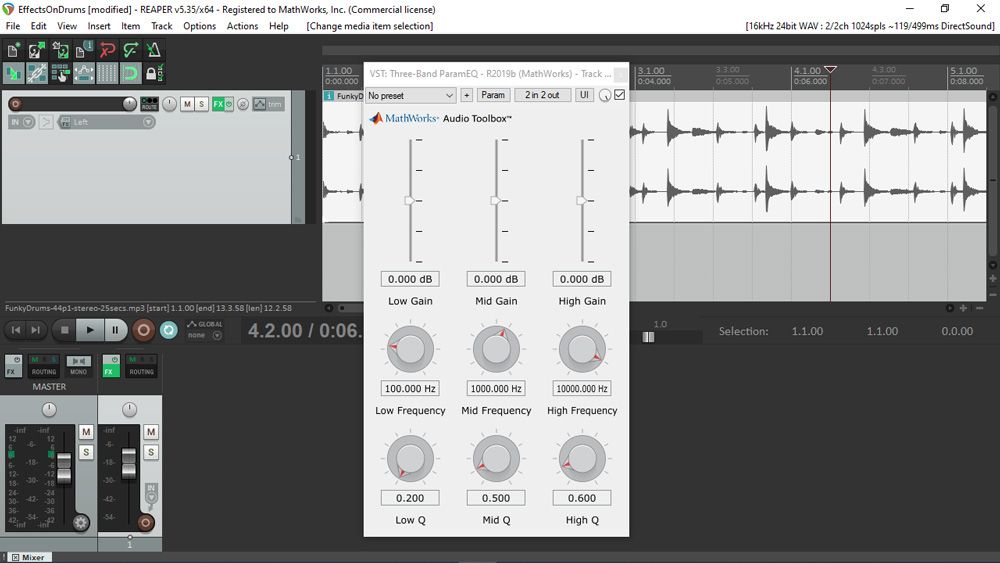1000x563 pixels.
Task: Click the 2 in 2 out button
Action: 542,95
